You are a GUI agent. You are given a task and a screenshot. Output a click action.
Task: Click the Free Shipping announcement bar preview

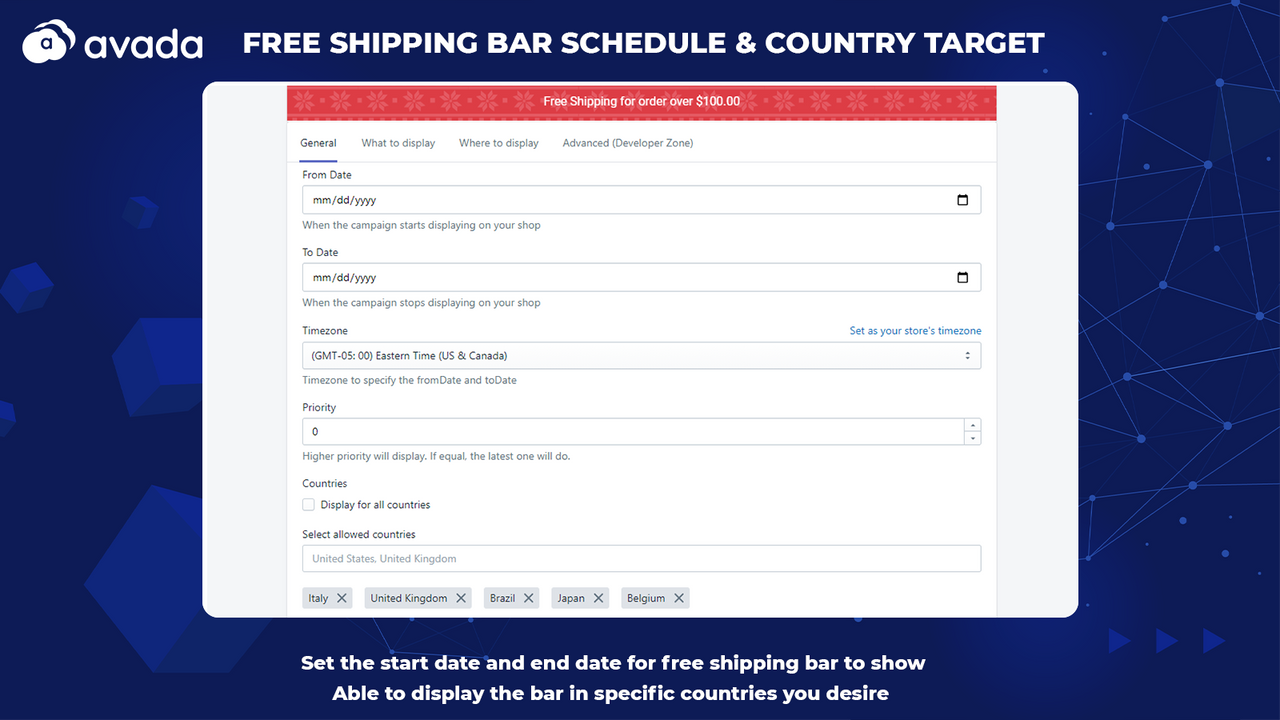[641, 102]
